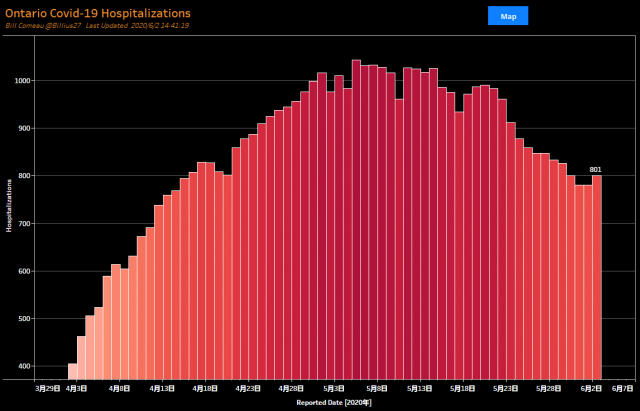Click the 6月2日 date axis label
Viewport: 640px width, 411px height.
[x=591, y=389]
